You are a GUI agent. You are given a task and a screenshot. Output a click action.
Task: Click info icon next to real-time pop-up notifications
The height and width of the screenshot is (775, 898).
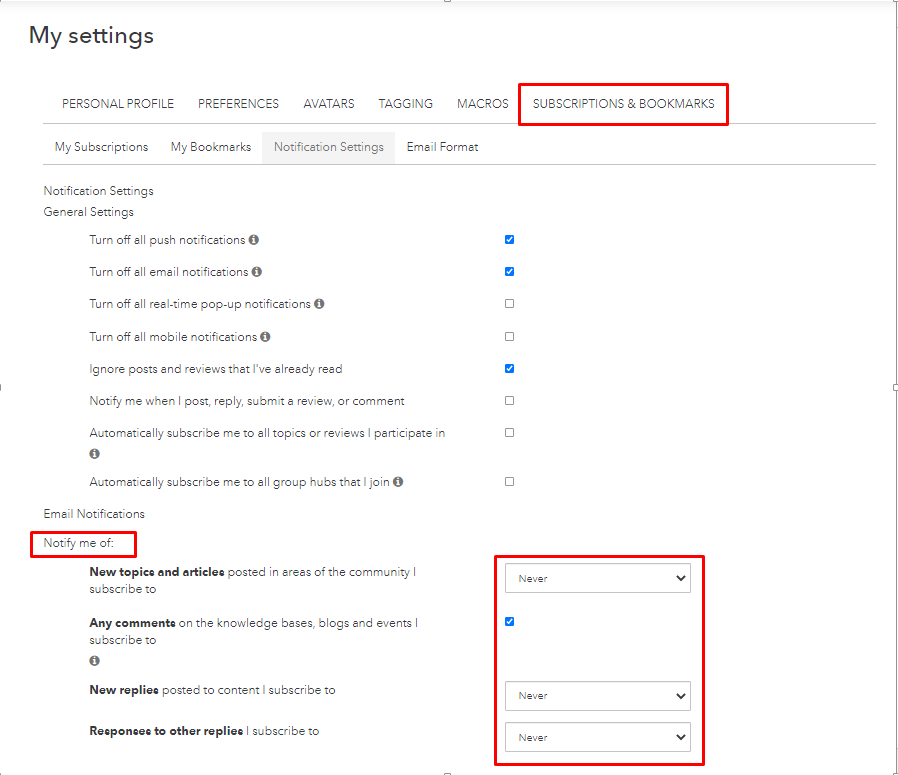coord(319,304)
